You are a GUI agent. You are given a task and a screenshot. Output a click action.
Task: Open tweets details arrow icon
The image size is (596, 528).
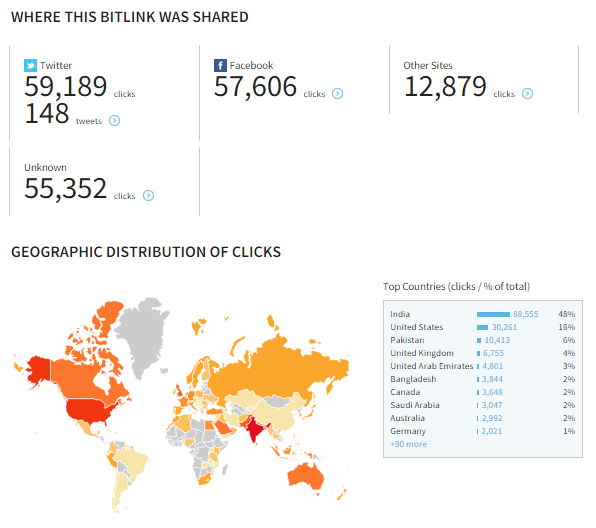click(x=114, y=121)
